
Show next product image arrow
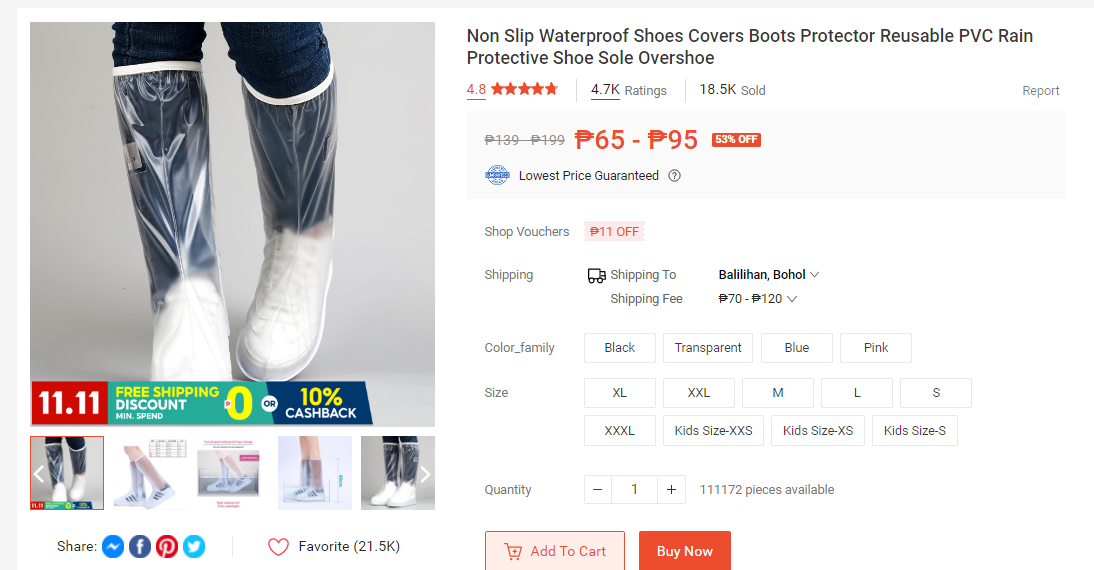425,474
